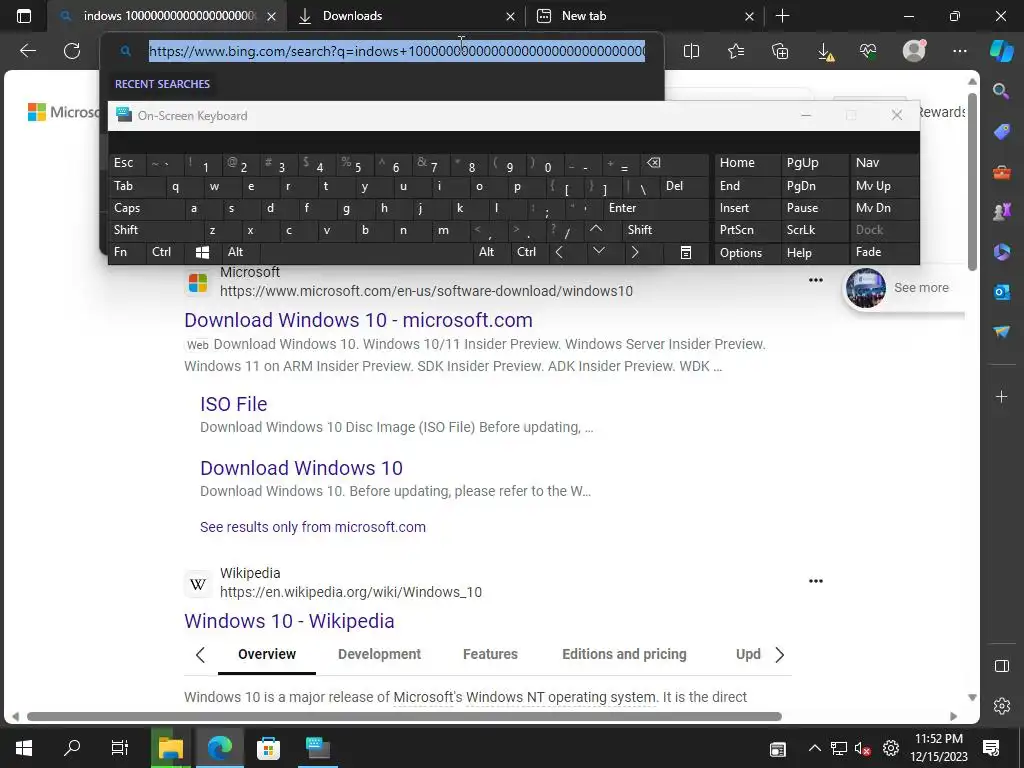The image size is (1024, 768).
Task: Open sidebar Outlook icon
Action: tap(1002, 292)
